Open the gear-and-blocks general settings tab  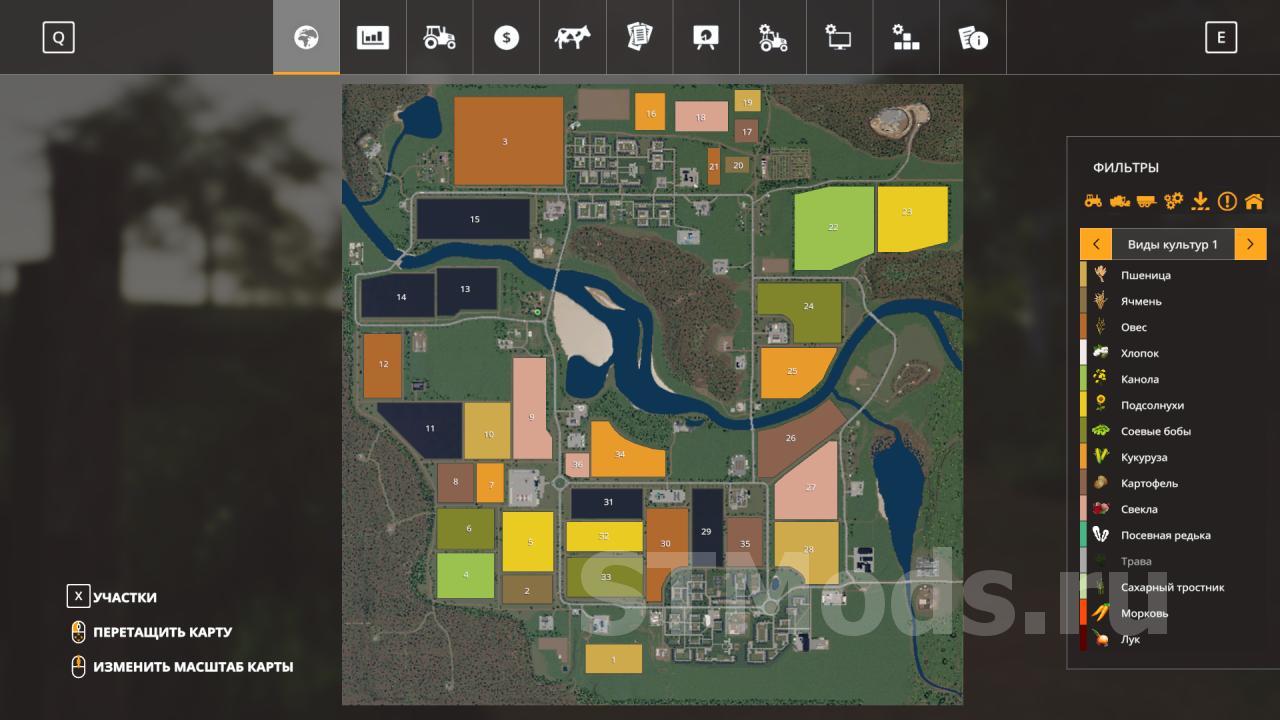(x=906, y=38)
